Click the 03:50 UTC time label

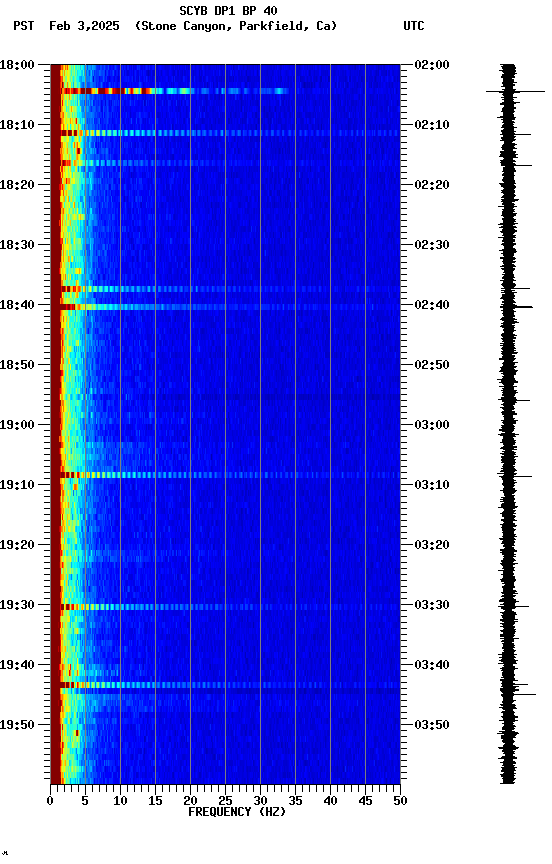(432, 725)
